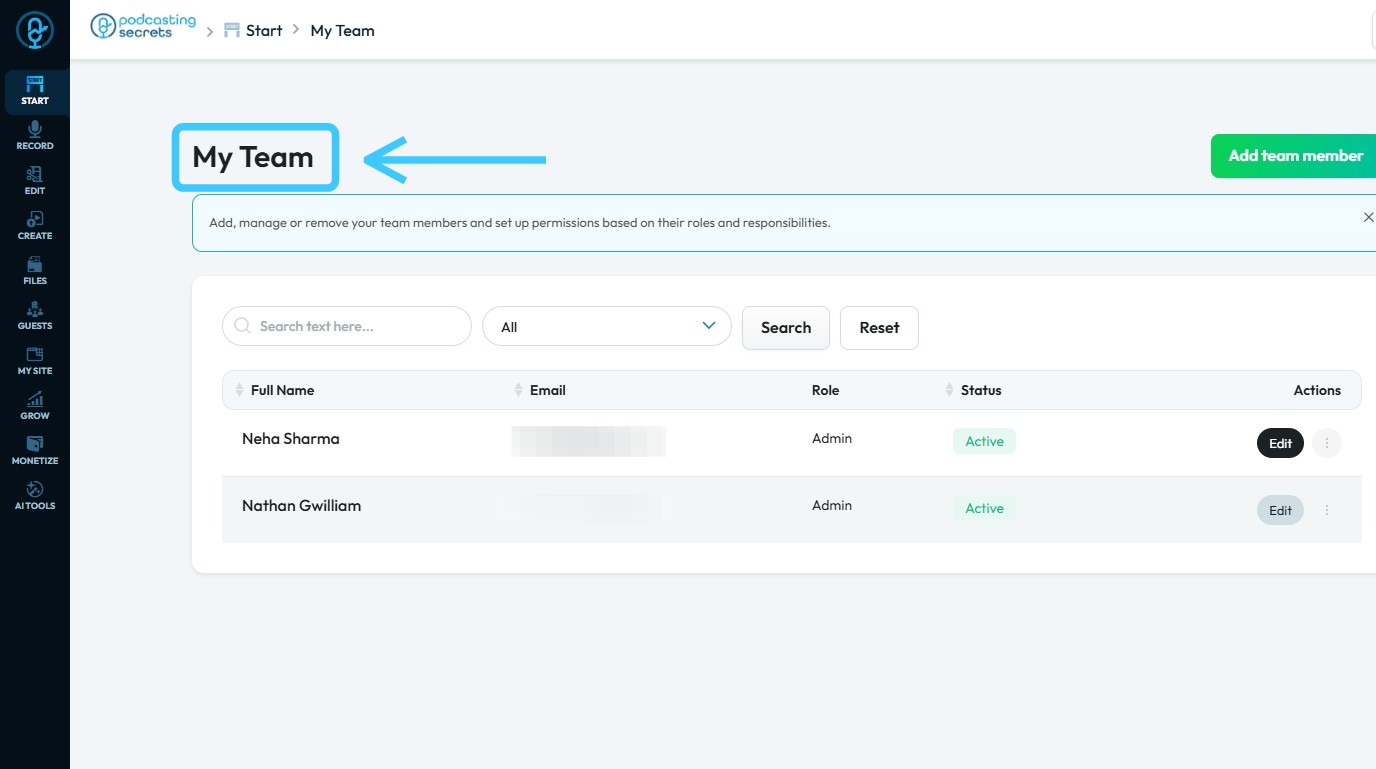
Task: Click the Active status badge for Nathan Gwilliam
Action: [x=984, y=508]
